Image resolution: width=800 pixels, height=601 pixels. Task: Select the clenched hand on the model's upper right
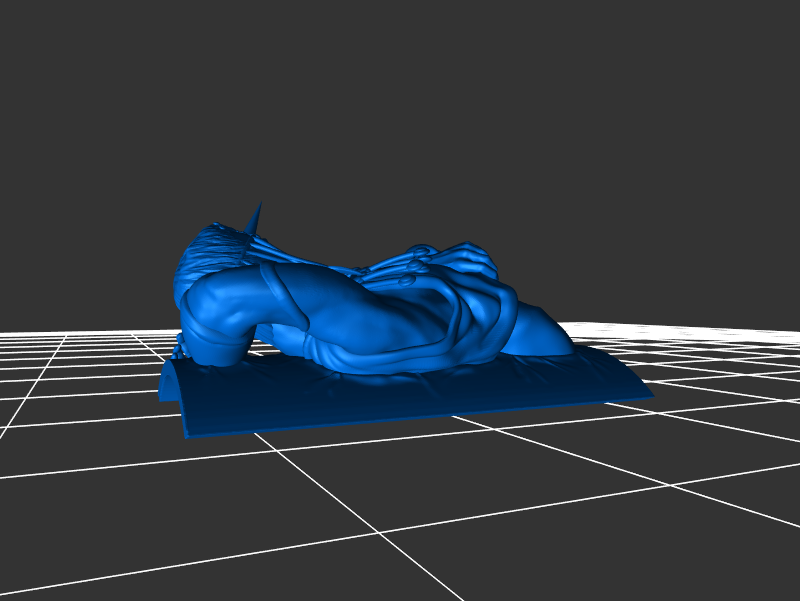coord(470,258)
